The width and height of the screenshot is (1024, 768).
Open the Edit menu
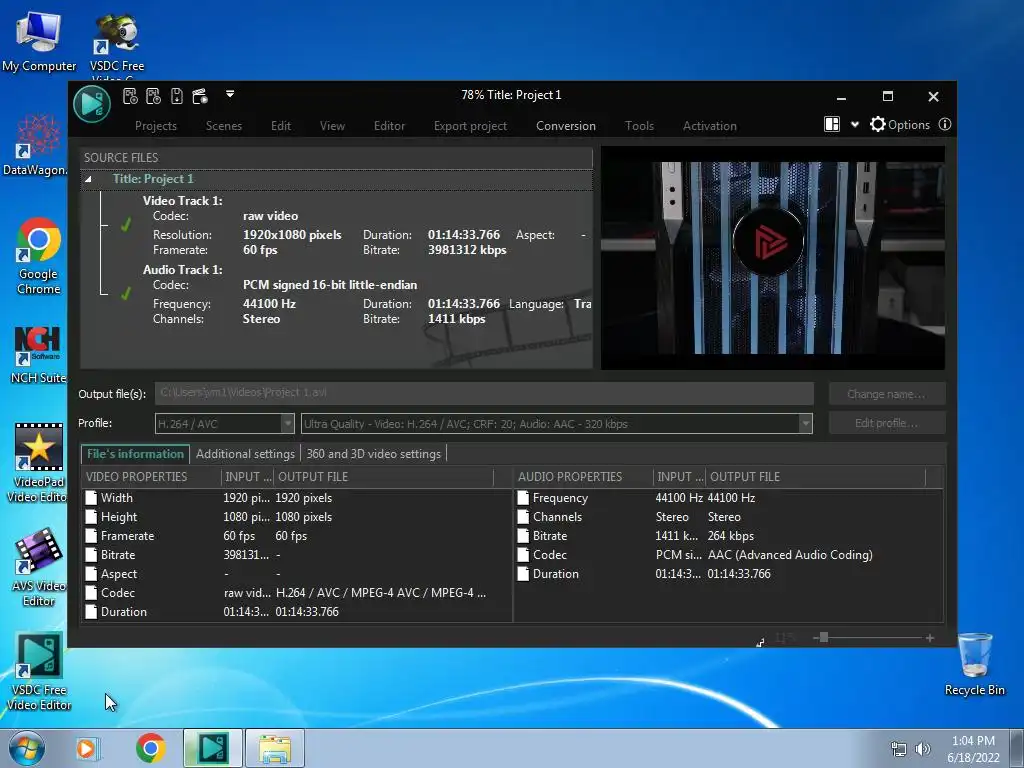pyautogui.click(x=281, y=126)
